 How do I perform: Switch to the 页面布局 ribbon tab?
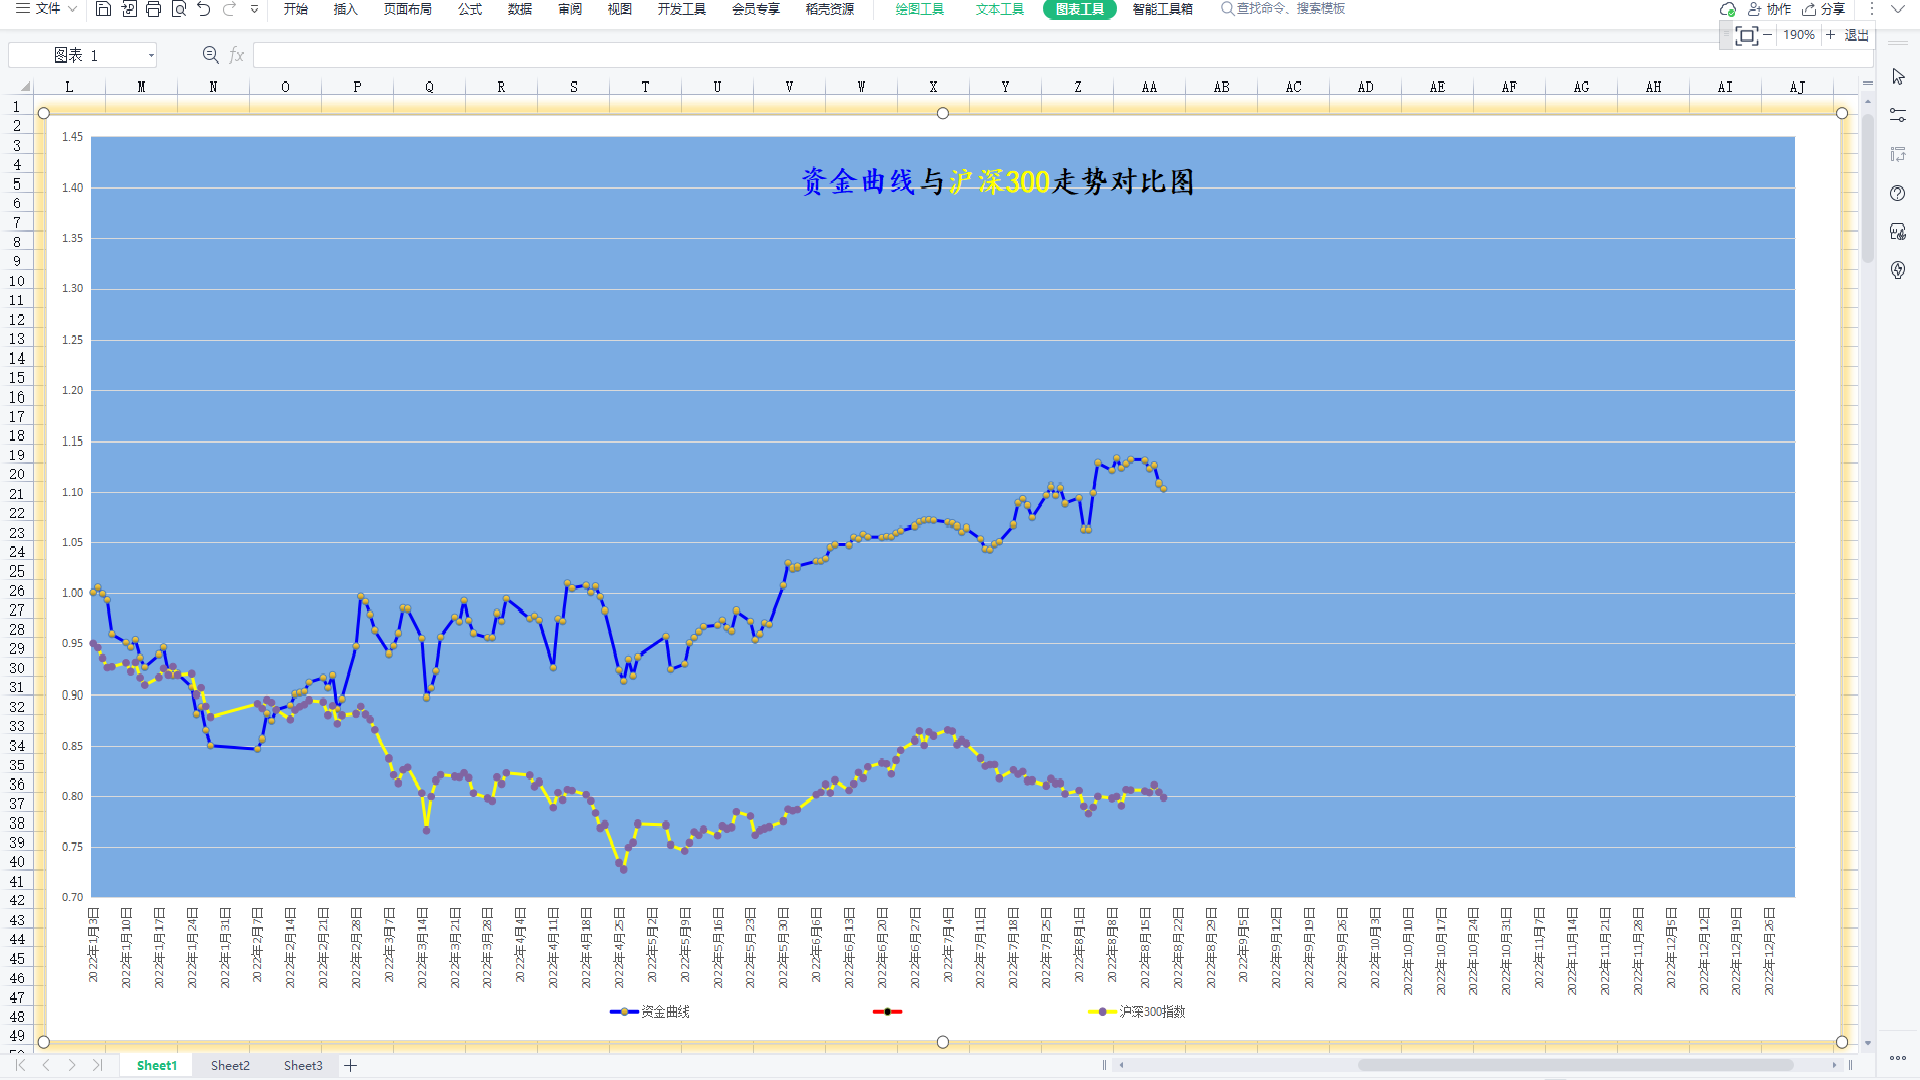click(408, 9)
